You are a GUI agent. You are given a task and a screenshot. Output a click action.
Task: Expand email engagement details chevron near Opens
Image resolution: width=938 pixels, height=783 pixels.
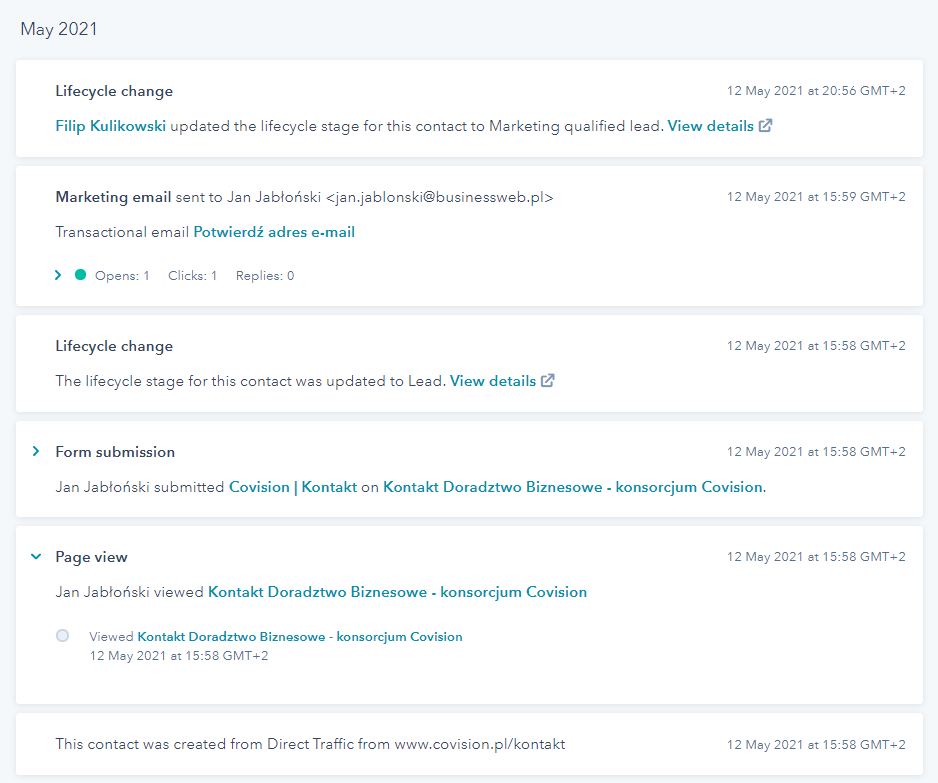tap(58, 275)
